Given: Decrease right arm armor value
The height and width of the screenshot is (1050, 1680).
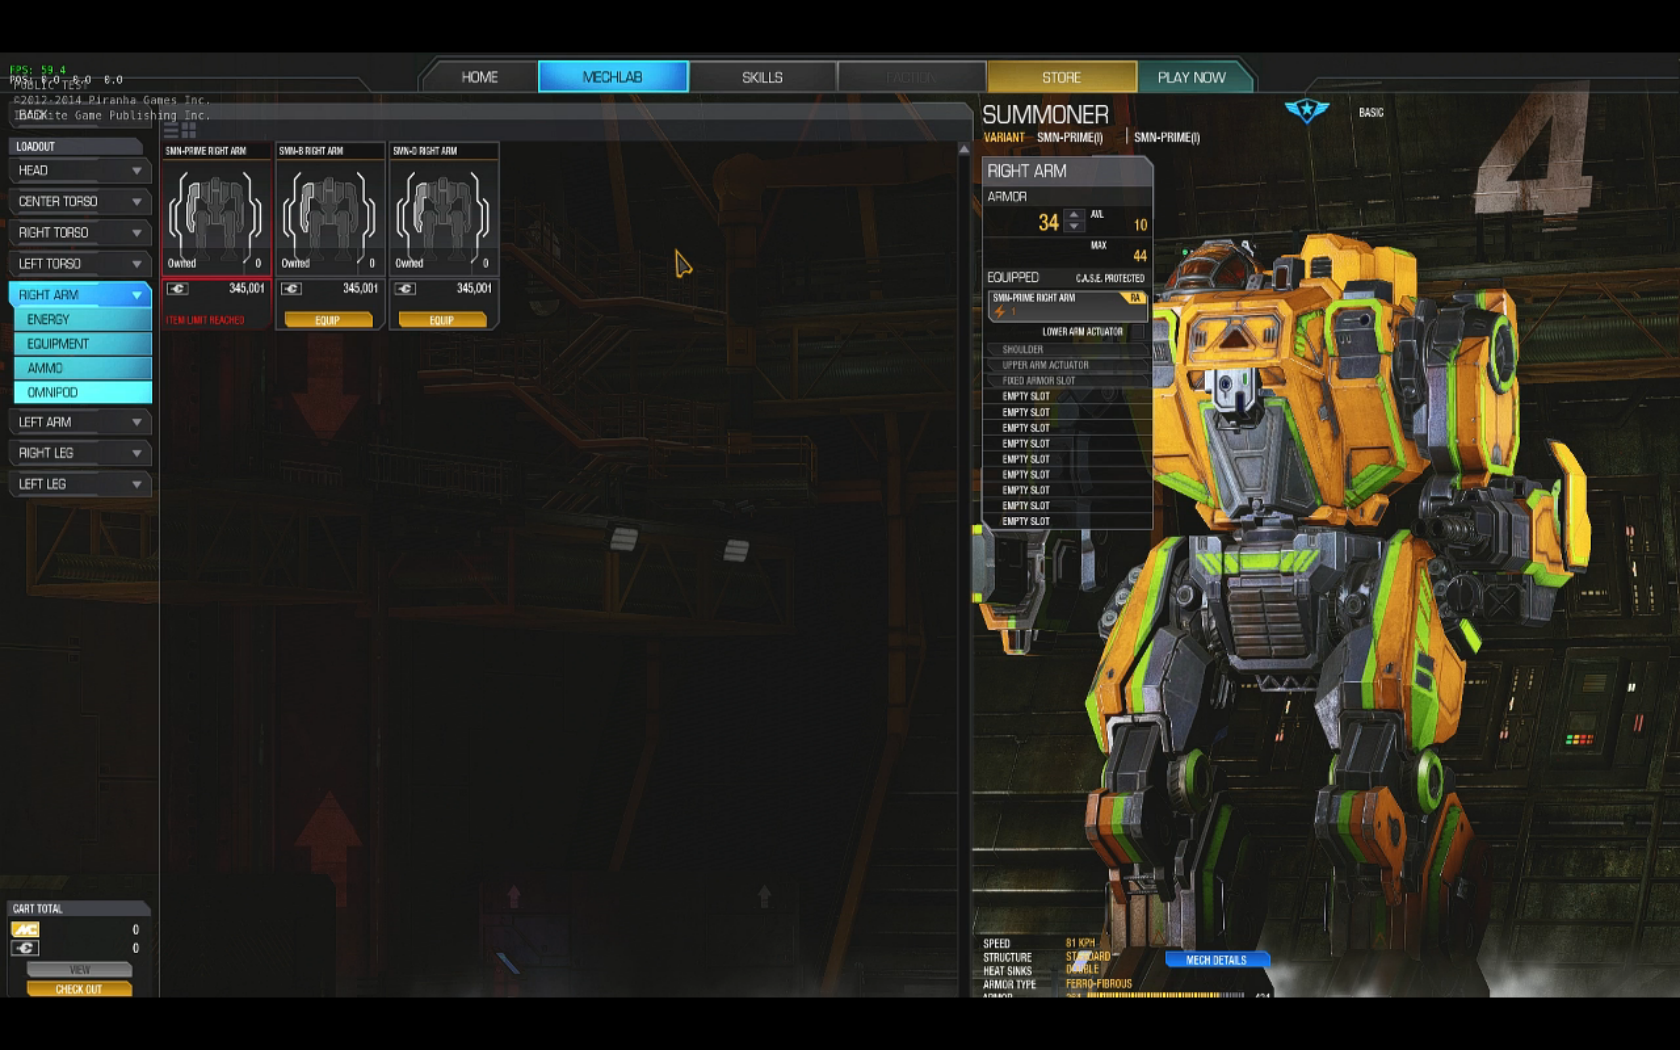Looking at the screenshot, I should [1074, 227].
